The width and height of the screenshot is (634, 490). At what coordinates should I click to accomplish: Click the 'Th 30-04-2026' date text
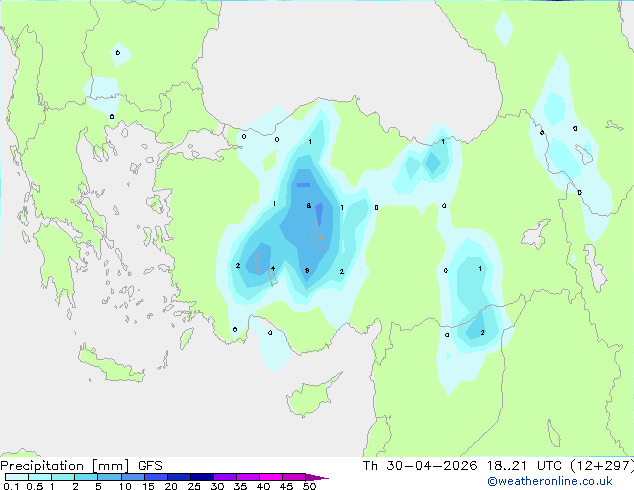coord(420,466)
